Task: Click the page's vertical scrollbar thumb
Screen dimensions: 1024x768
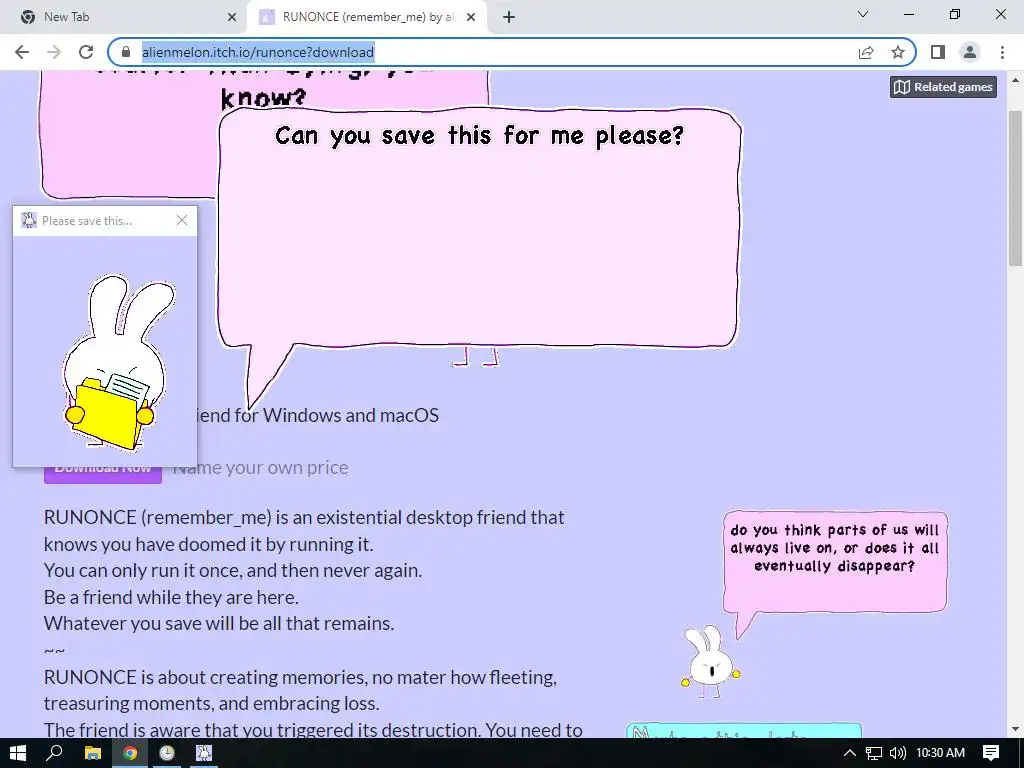Action: click(1015, 188)
